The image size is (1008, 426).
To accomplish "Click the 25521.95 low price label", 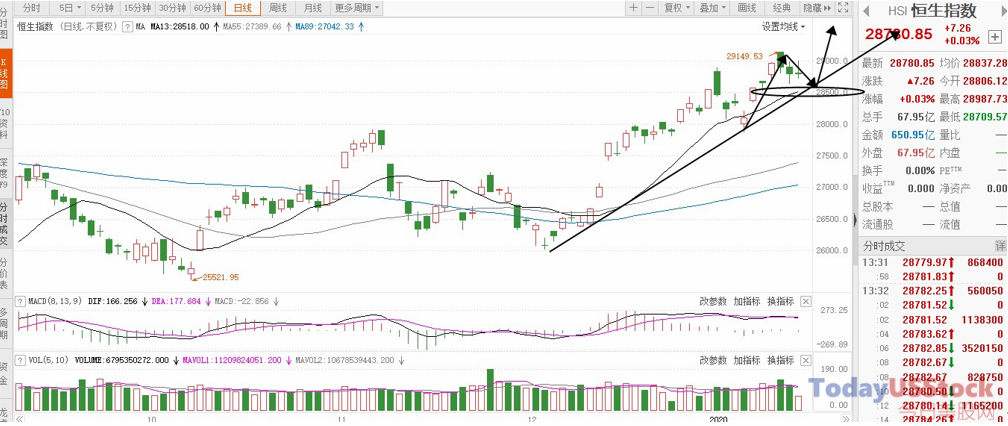I will (x=220, y=277).
